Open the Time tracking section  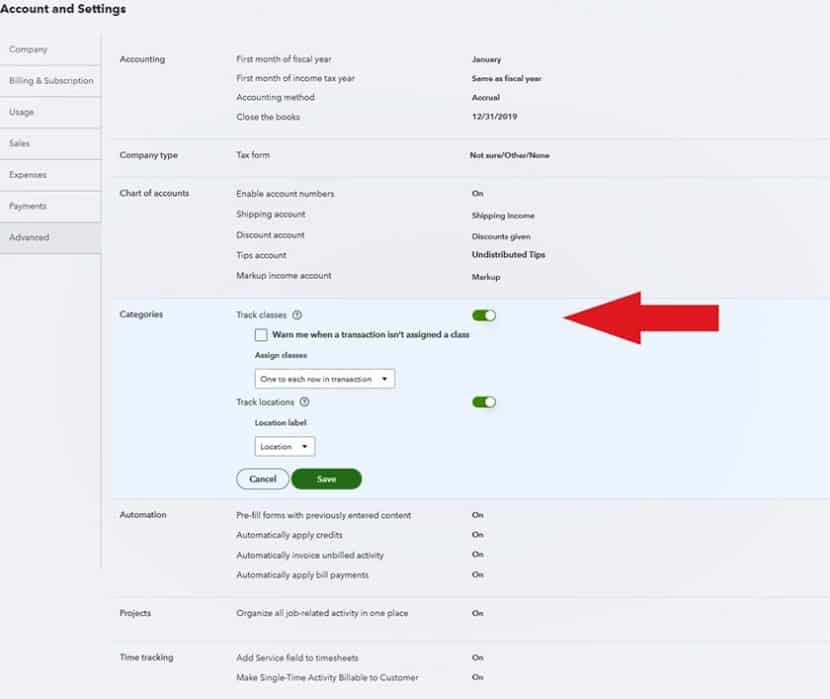pos(145,657)
